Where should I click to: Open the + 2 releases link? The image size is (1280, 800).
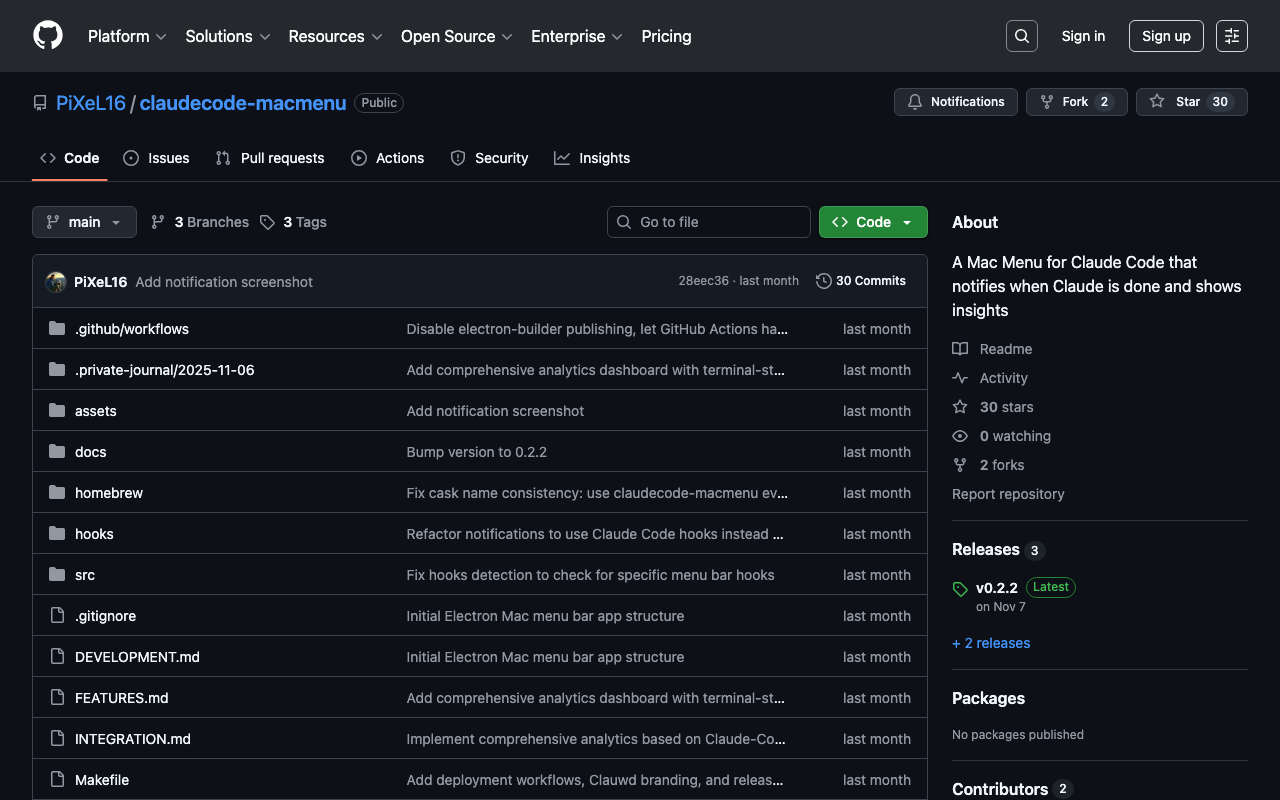pos(991,643)
